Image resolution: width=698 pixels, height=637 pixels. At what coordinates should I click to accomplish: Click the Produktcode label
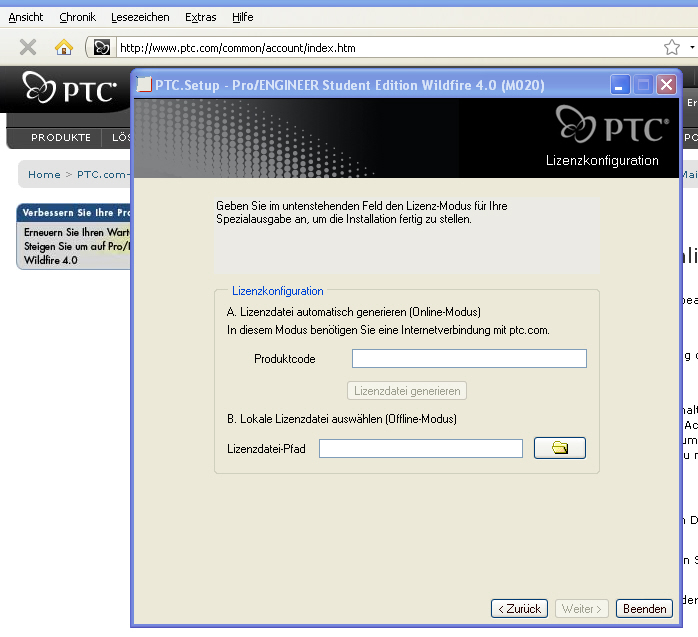[x=284, y=359]
